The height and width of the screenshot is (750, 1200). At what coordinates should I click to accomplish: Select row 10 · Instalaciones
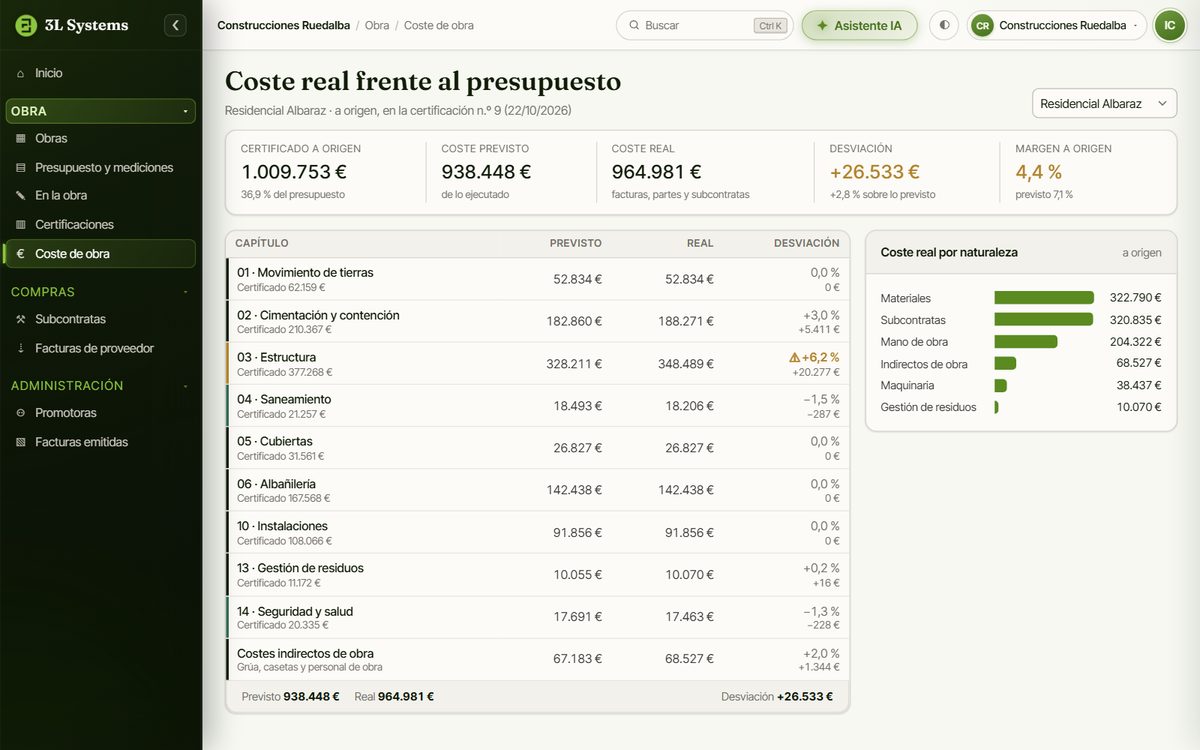pyautogui.click(x=538, y=532)
